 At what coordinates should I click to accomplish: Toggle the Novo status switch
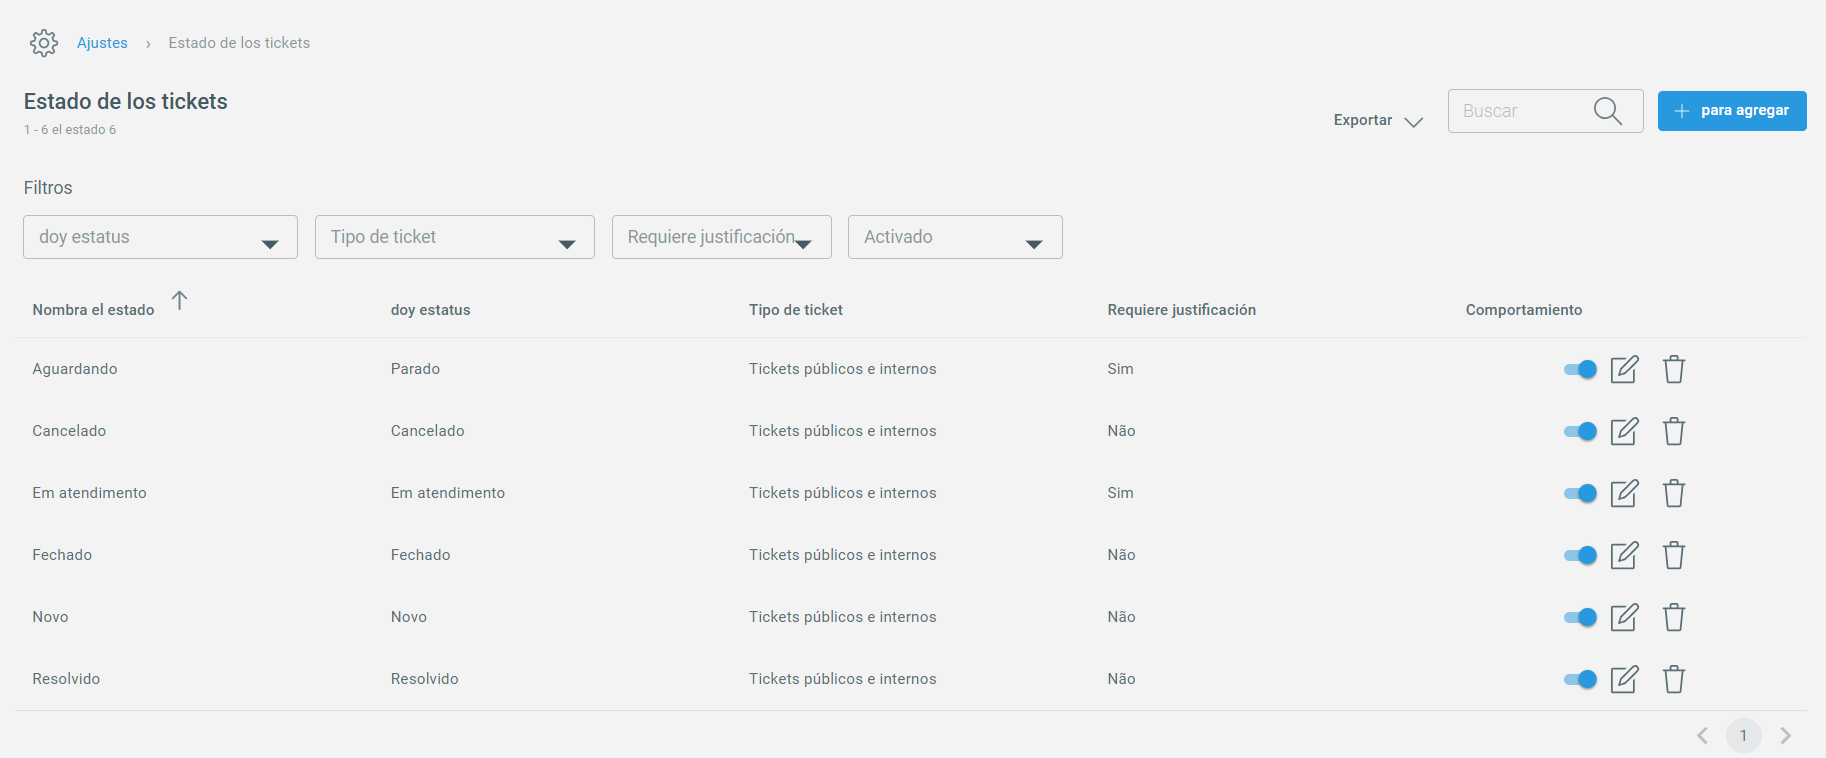pos(1580,618)
